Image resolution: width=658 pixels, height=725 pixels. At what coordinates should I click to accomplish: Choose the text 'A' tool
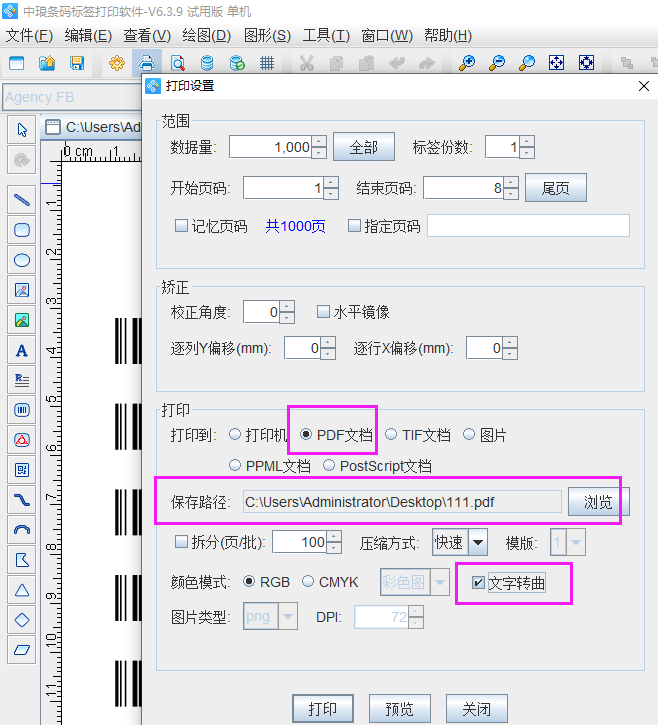click(21, 350)
